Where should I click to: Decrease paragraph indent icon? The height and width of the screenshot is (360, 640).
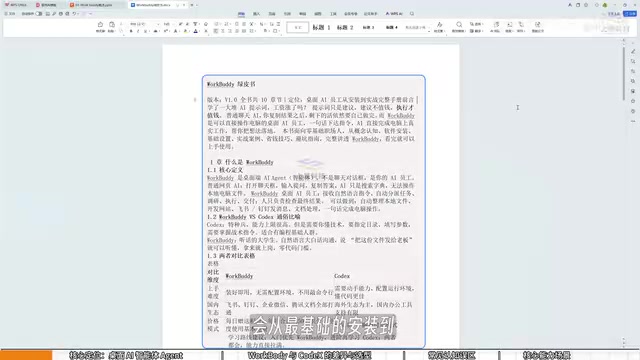pos(237,24)
